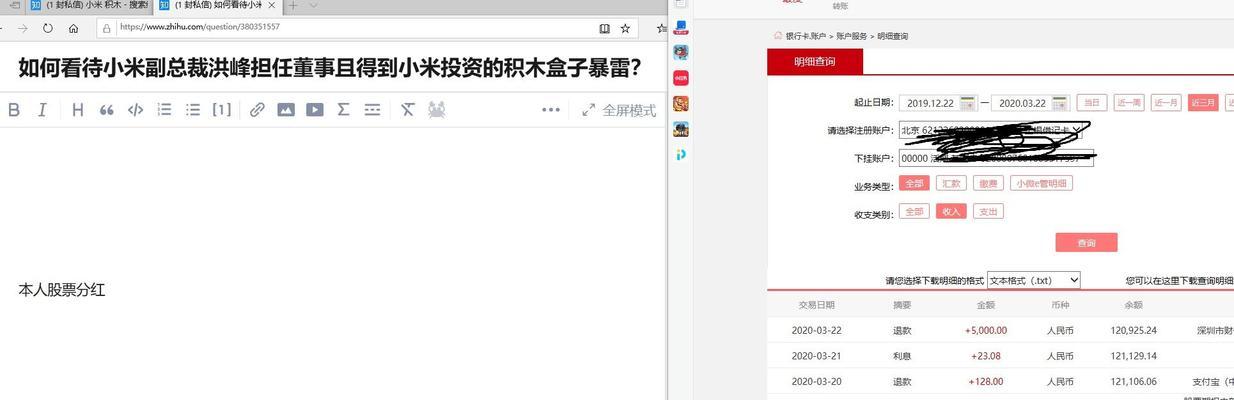Image resolution: width=1234 pixels, height=400 pixels.
Task: Click the breadcrumb home icon in bank page
Action: coord(777,36)
